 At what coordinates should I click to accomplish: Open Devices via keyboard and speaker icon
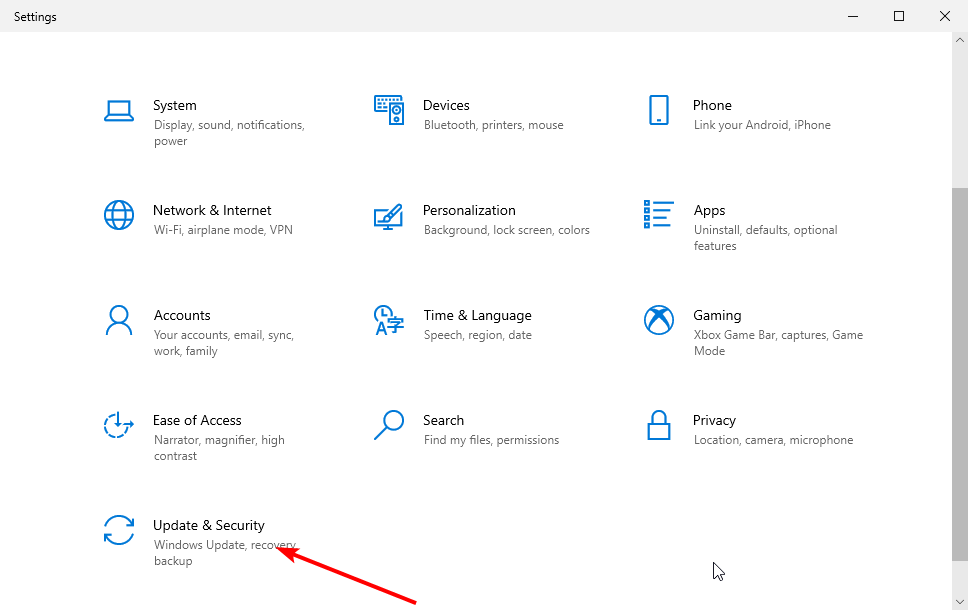[388, 110]
